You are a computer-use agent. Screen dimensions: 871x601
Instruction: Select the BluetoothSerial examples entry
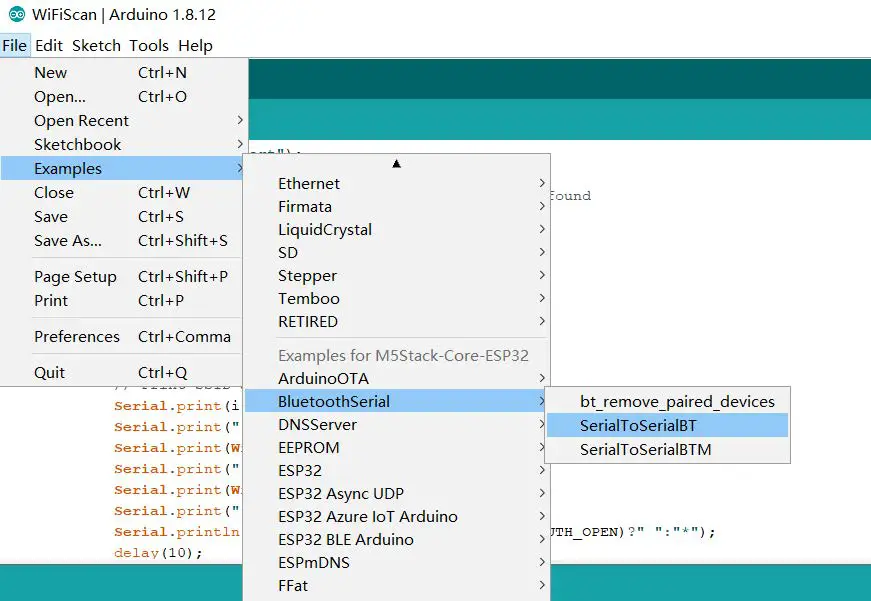tap(397, 402)
